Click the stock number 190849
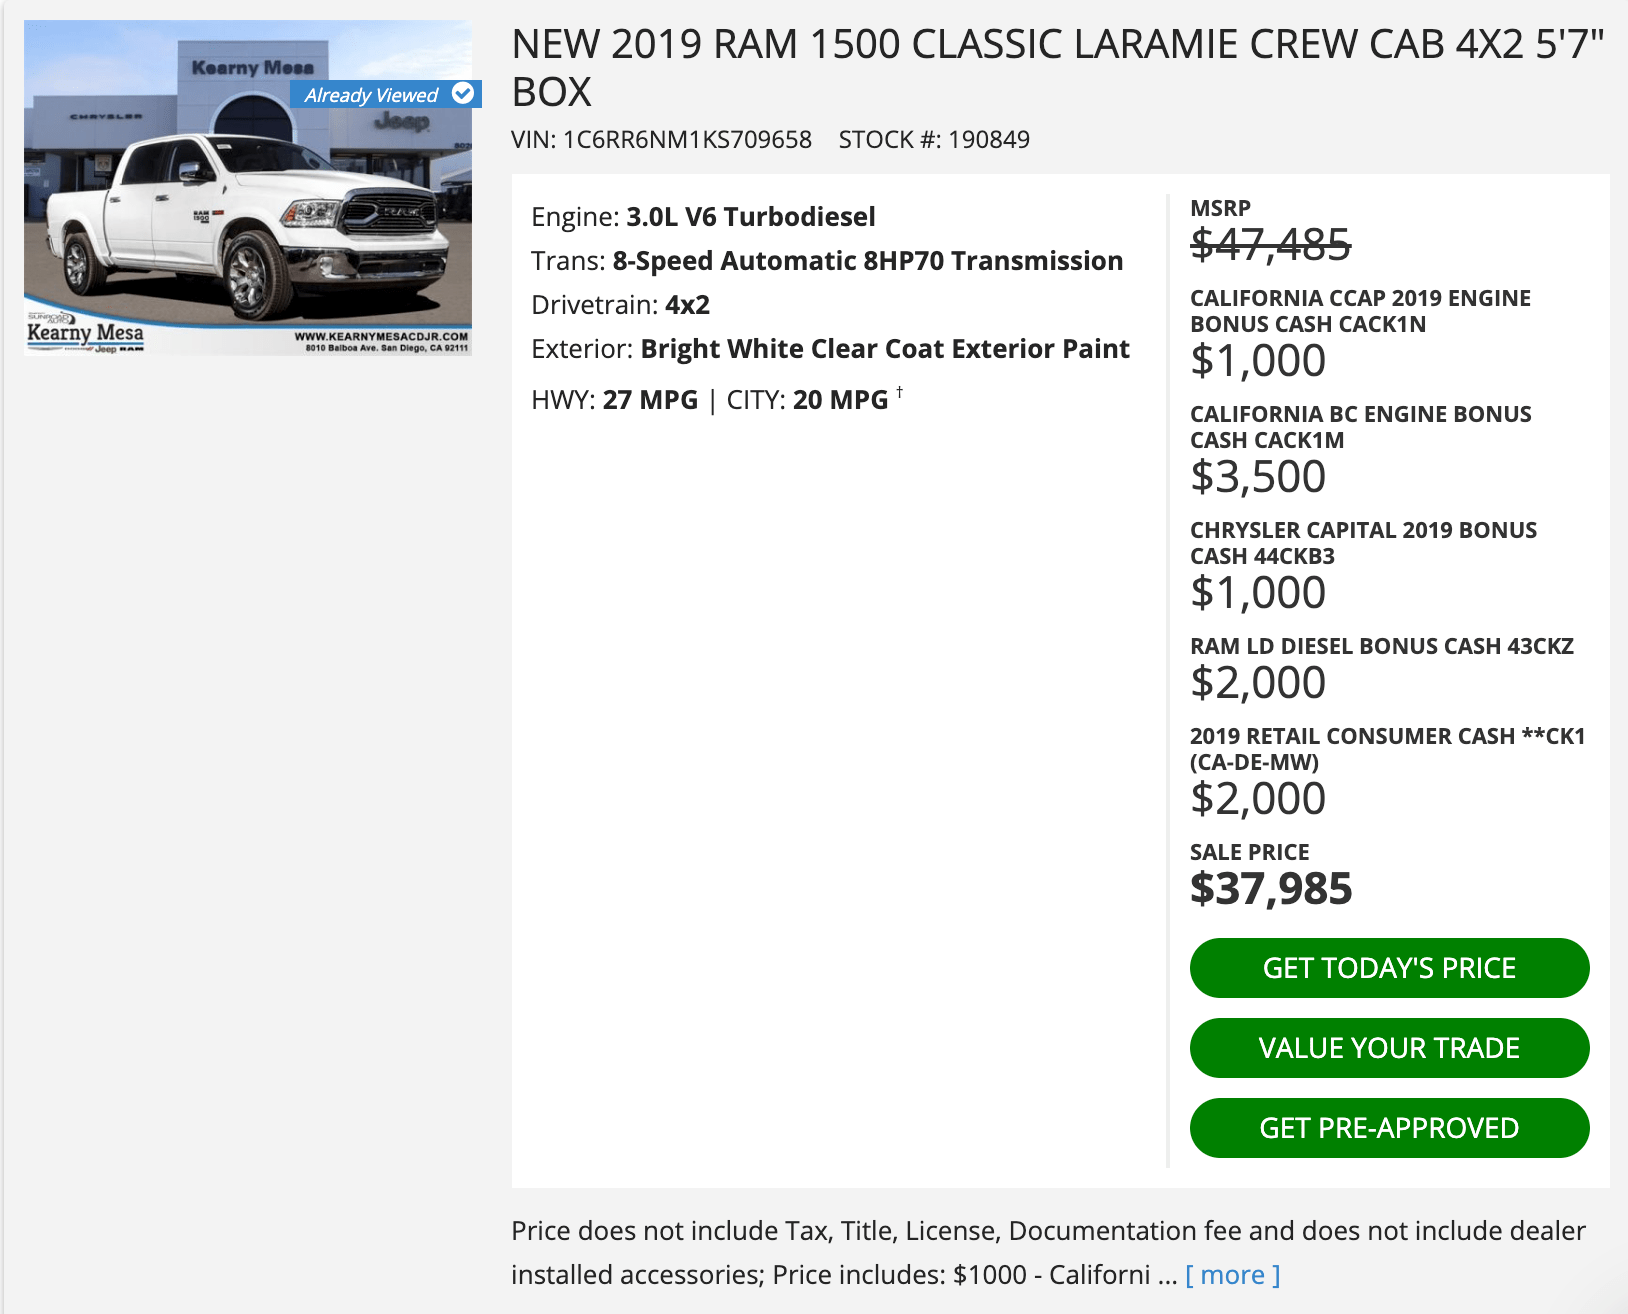 [x=988, y=139]
